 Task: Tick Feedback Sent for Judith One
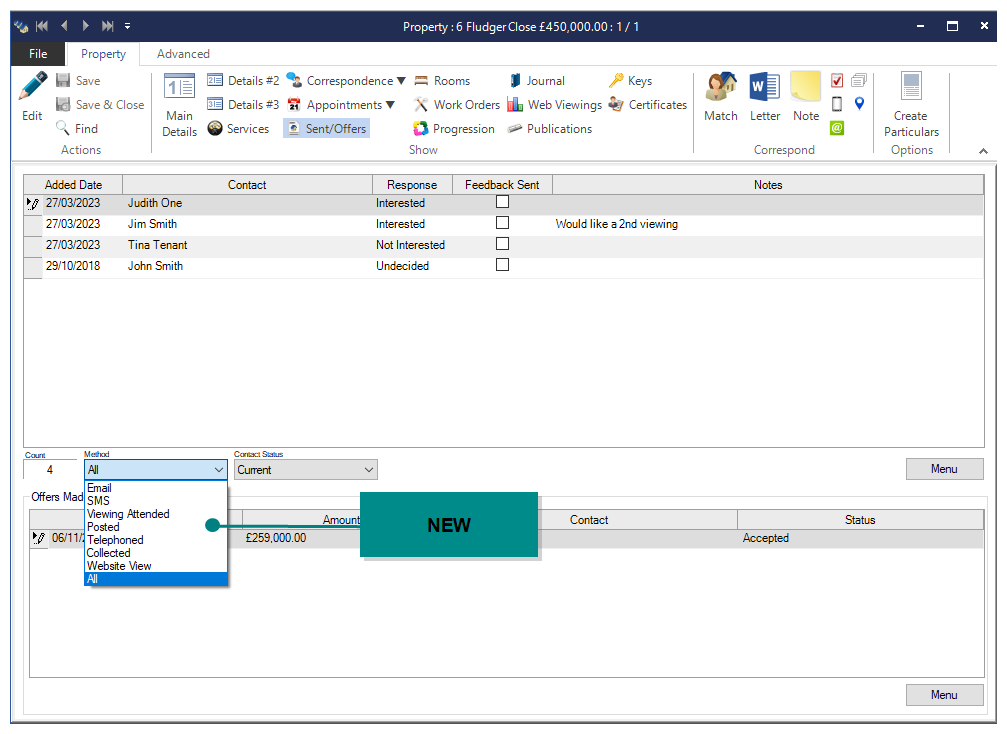pos(503,202)
